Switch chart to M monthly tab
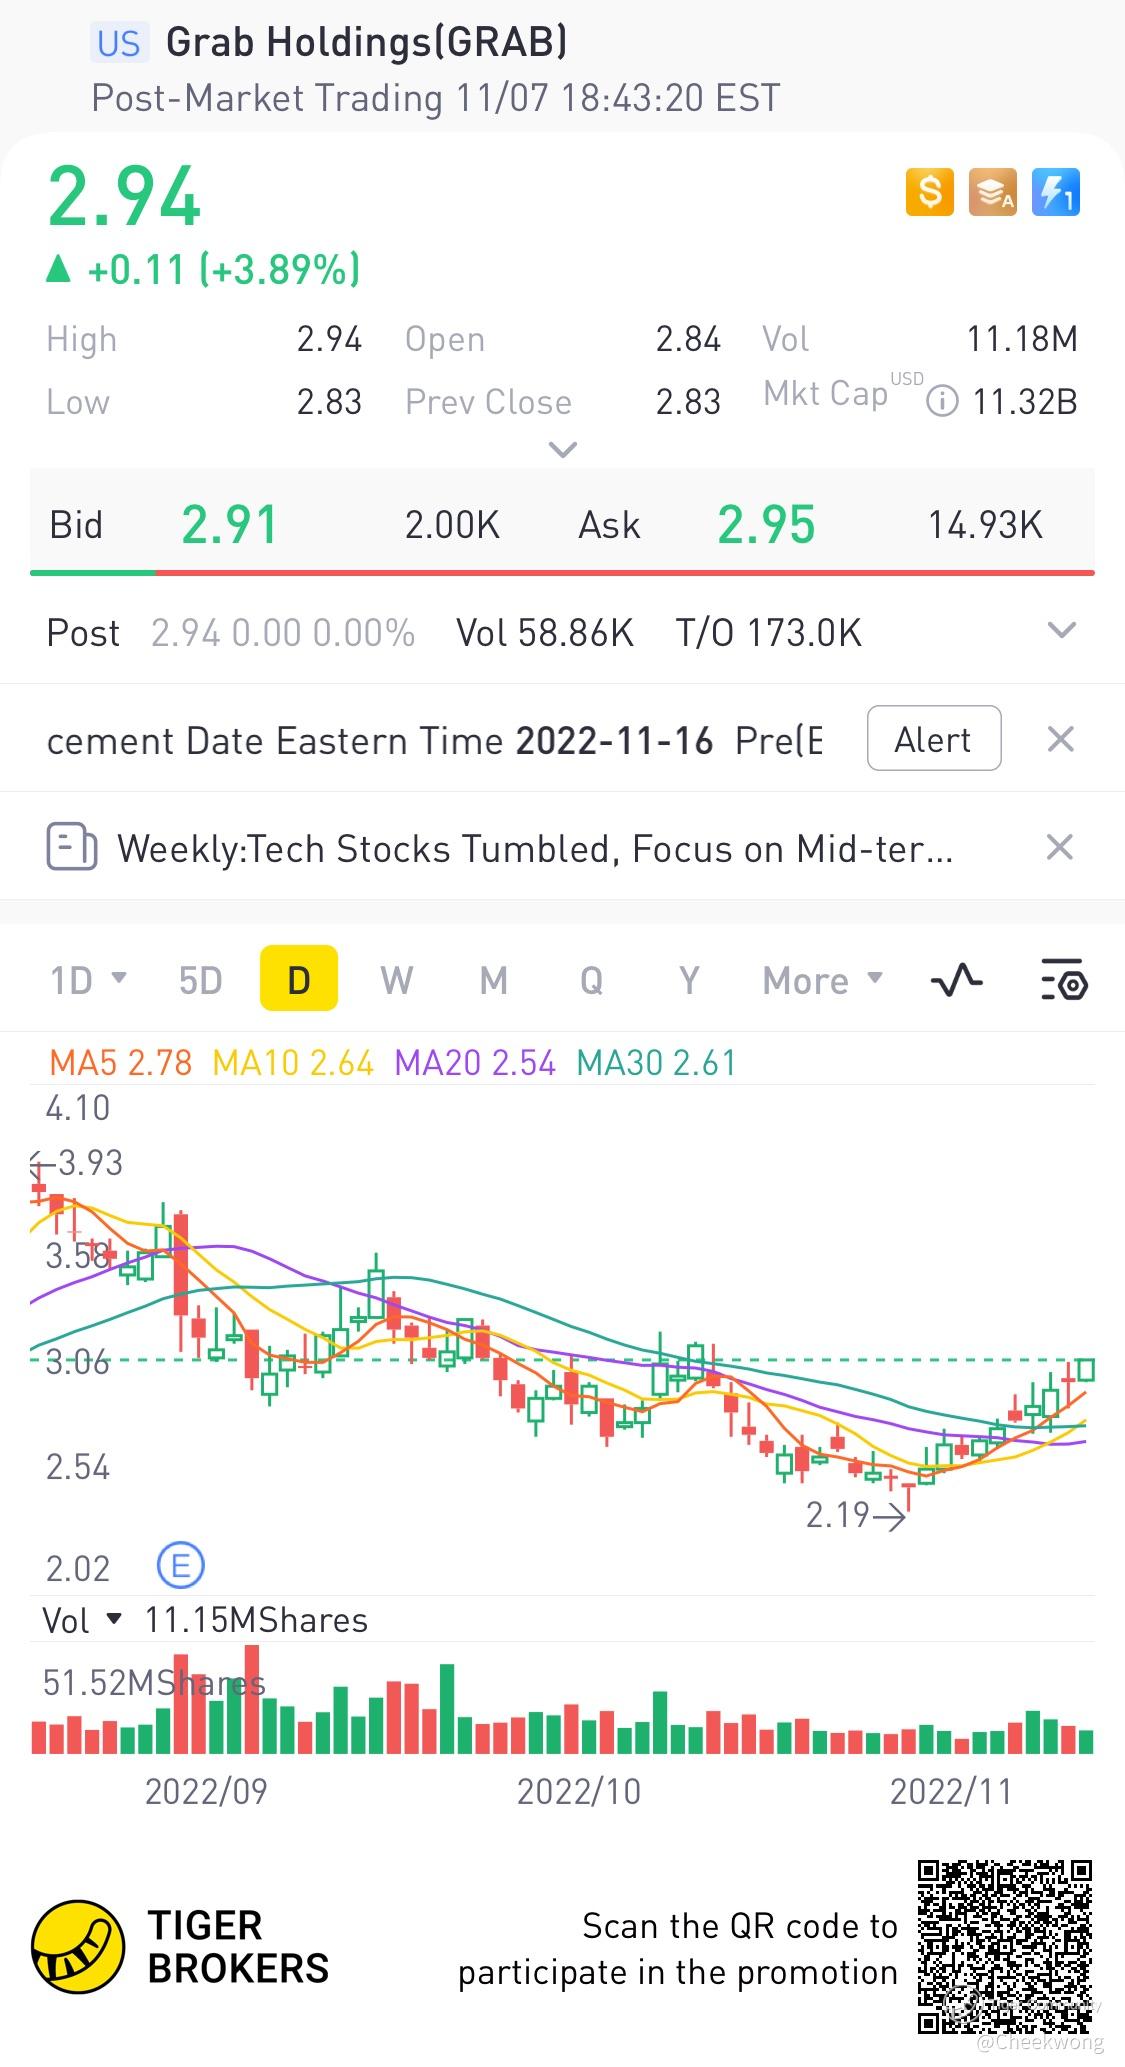 coord(493,980)
